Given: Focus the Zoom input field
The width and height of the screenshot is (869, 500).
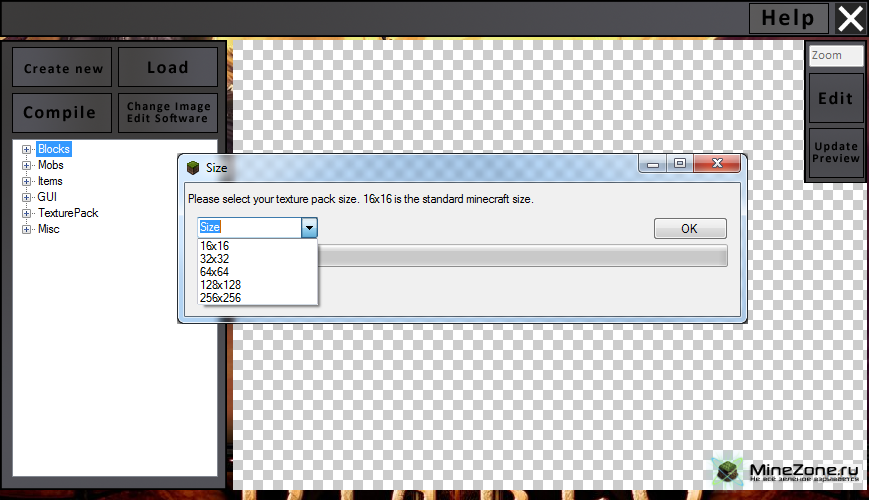Looking at the screenshot, I should [x=835, y=56].
